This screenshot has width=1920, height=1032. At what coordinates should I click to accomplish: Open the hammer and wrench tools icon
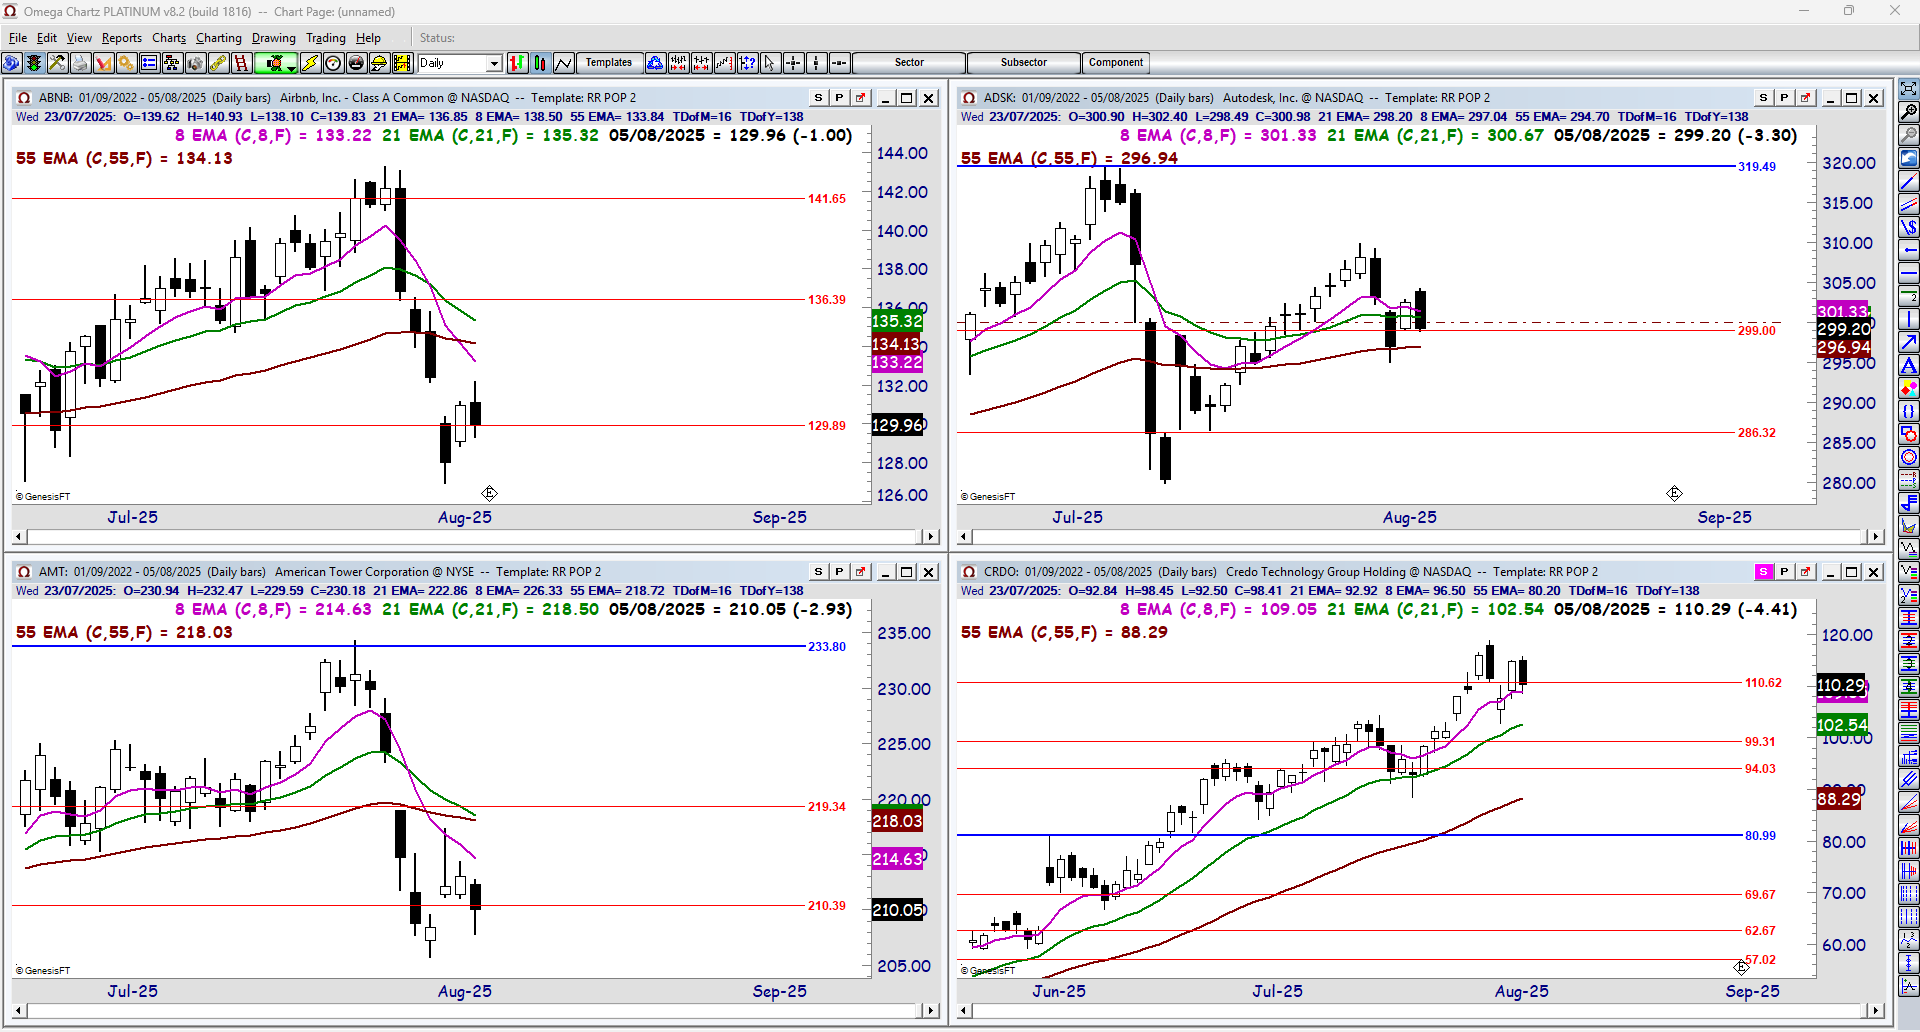pyautogui.click(x=57, y=63)
